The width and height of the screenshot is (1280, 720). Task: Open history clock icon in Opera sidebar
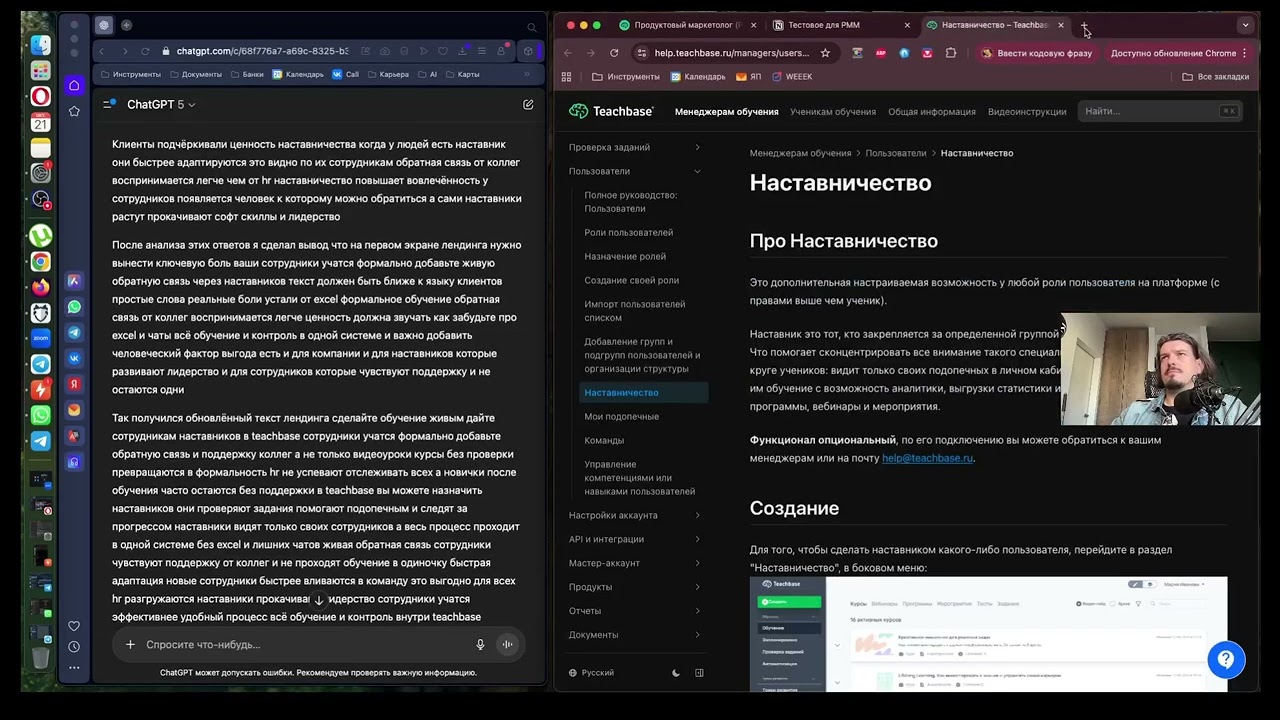74,647
